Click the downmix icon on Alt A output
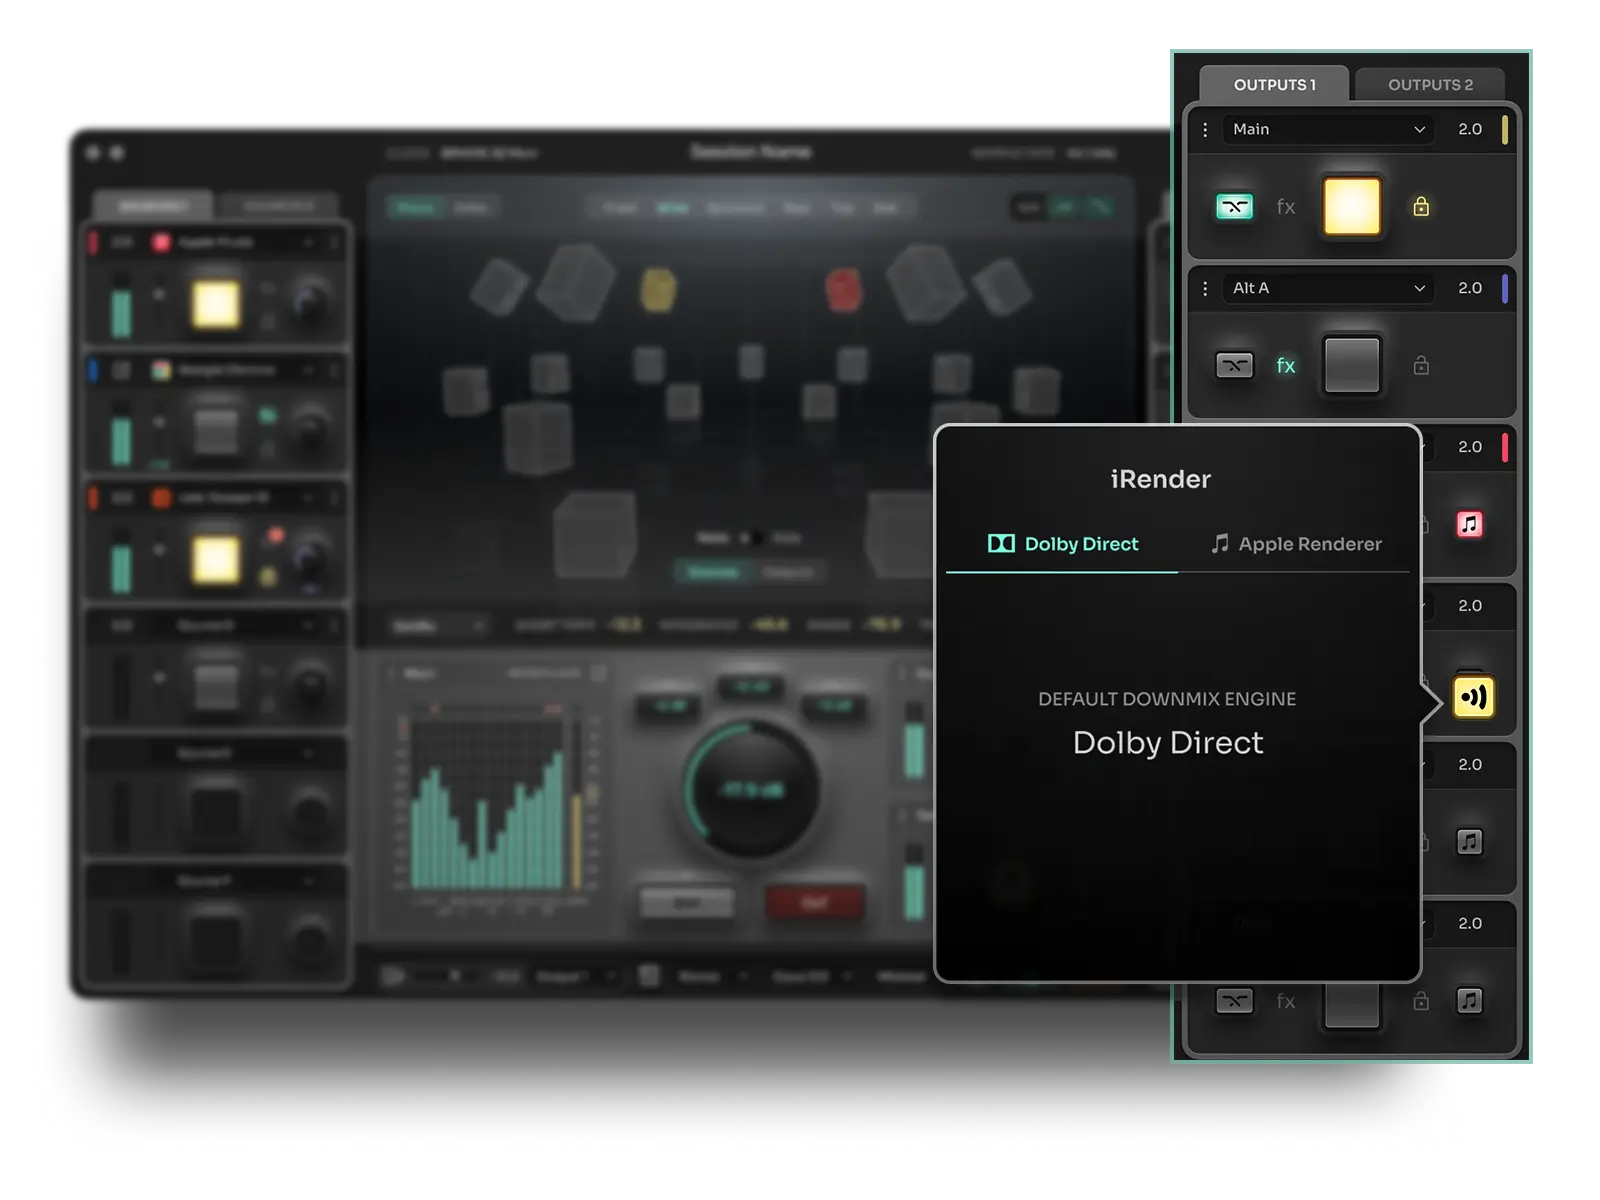 (1235, 366)
